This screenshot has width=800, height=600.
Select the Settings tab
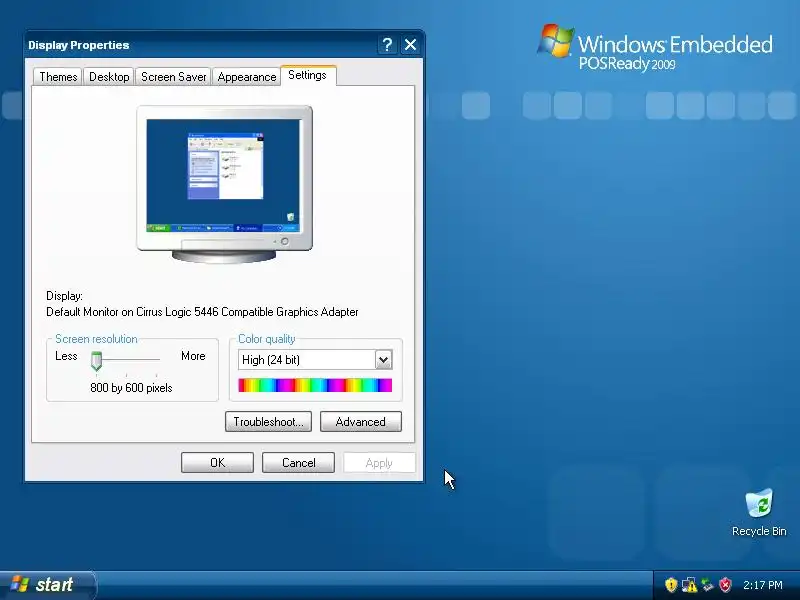308,75
